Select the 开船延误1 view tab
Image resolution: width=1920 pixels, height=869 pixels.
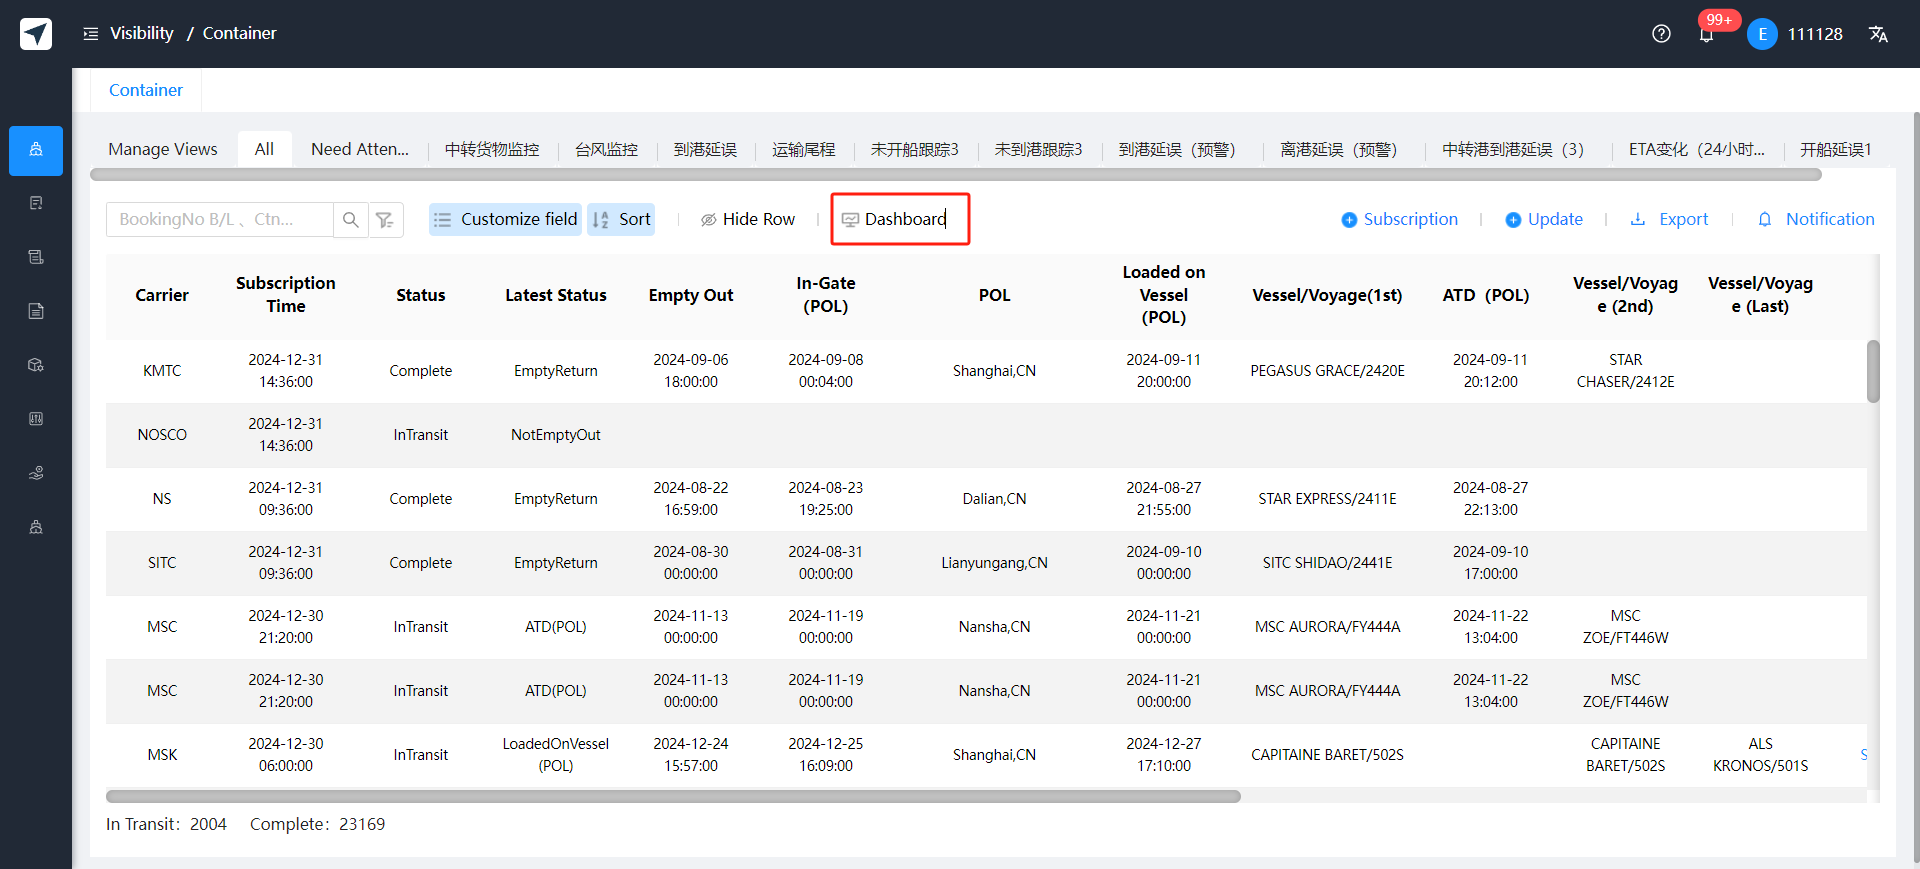1835,149
